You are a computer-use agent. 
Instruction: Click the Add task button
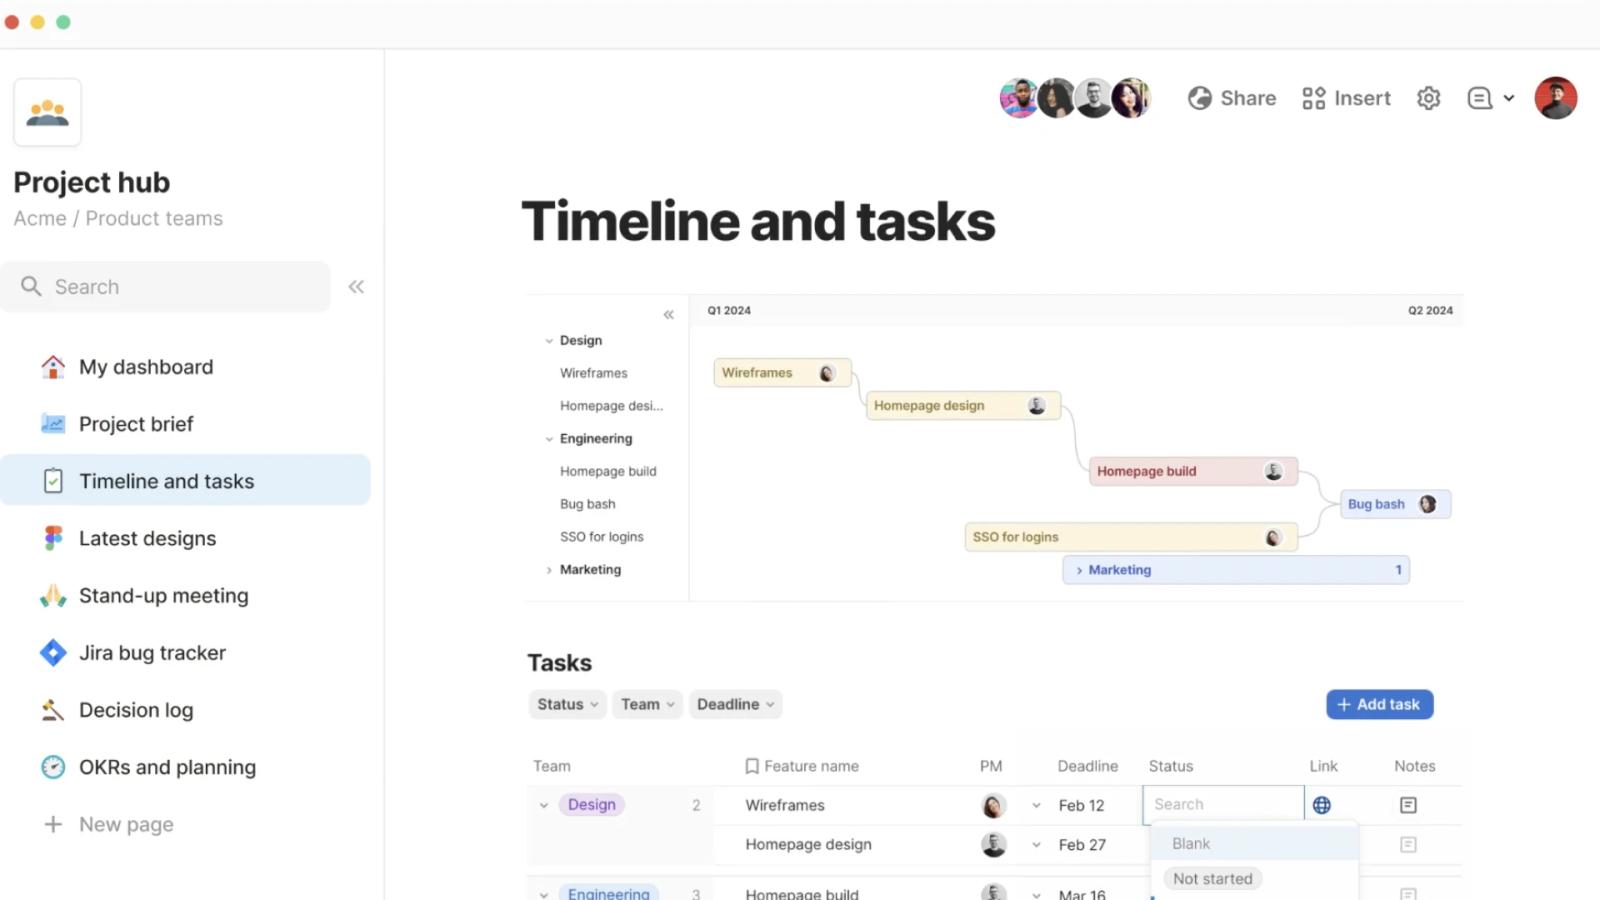pyautogui.click(x=1379, y=704)
